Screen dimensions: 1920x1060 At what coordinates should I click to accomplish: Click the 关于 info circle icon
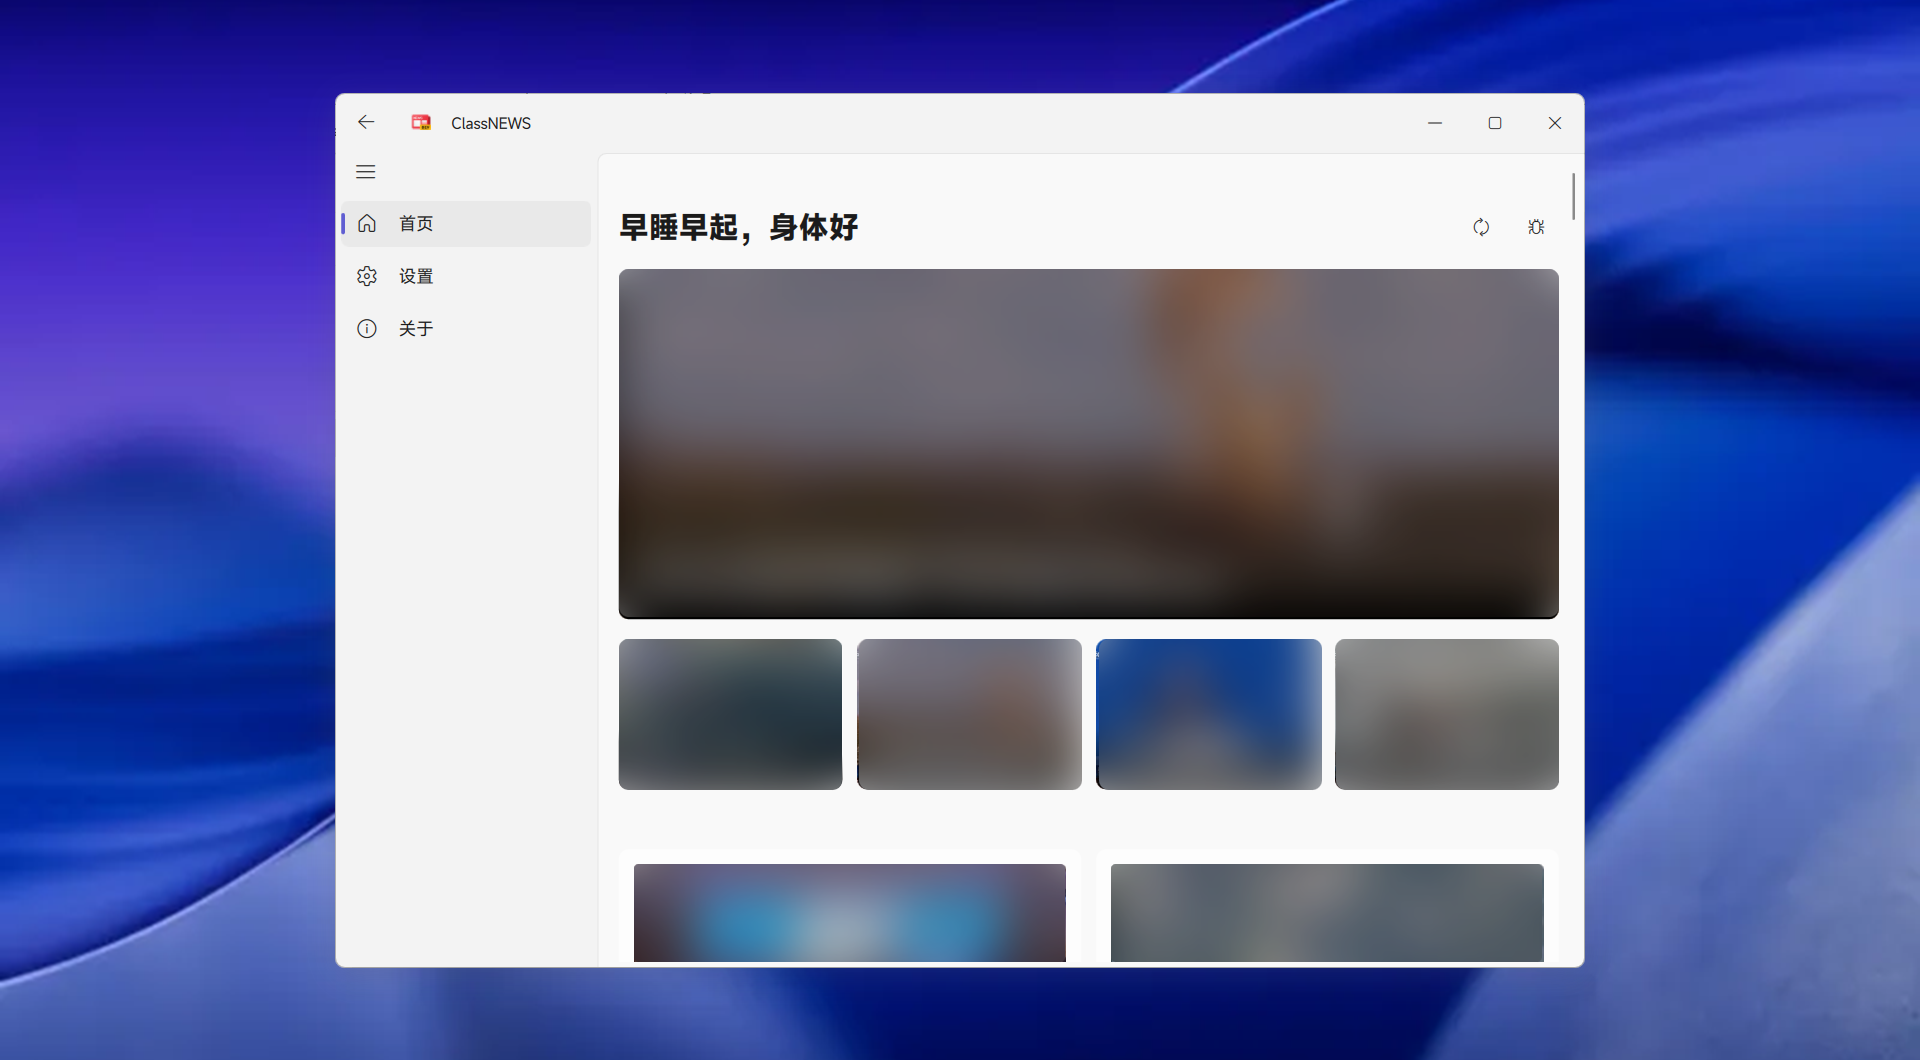pos(367,328)
